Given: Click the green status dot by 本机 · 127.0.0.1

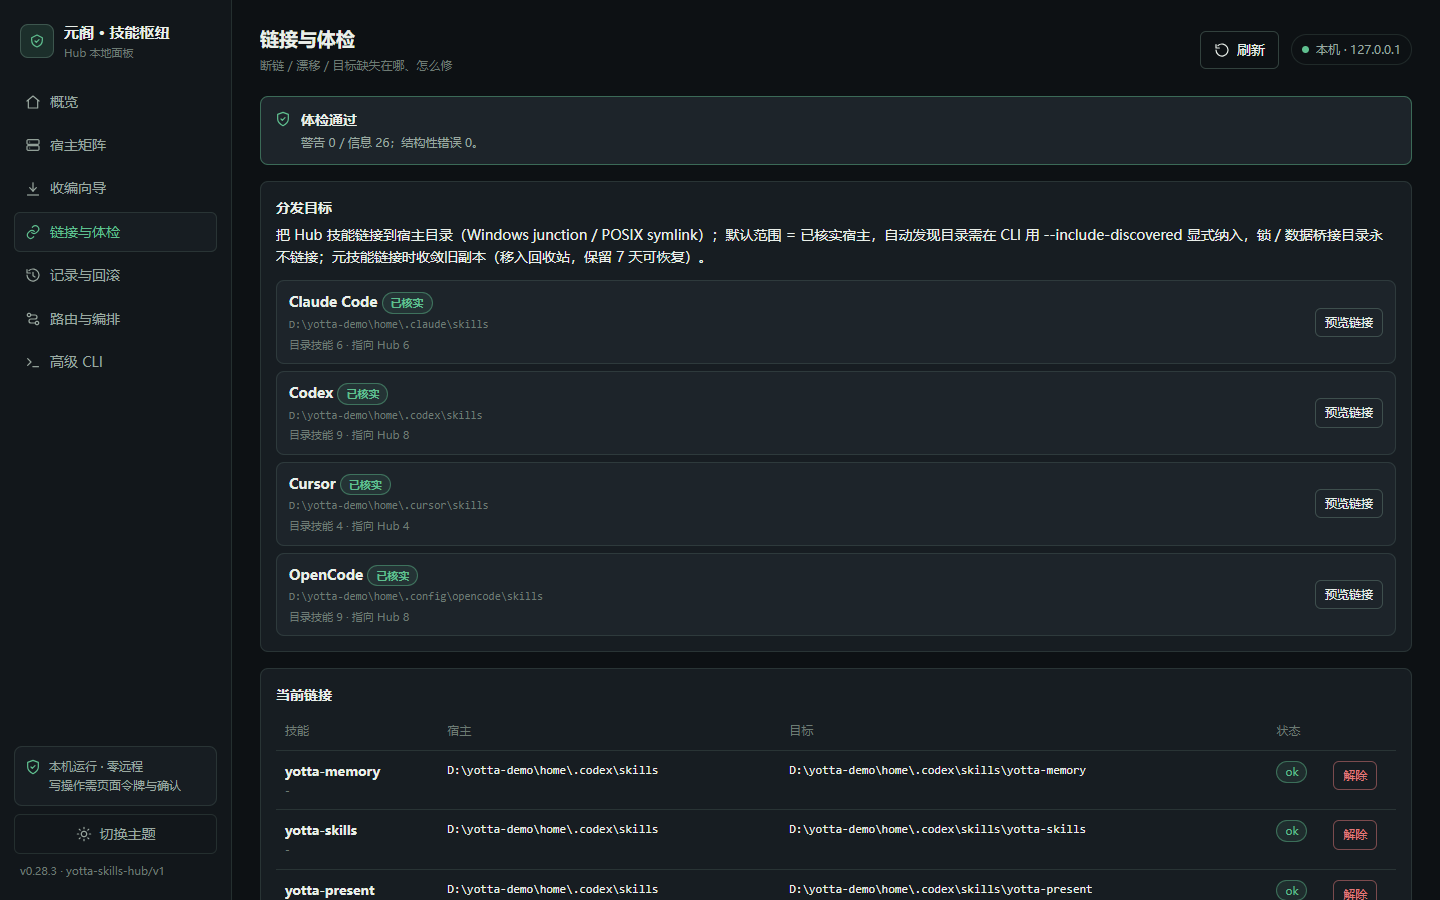Looking at the screenshot, I should pos(1305,50).
